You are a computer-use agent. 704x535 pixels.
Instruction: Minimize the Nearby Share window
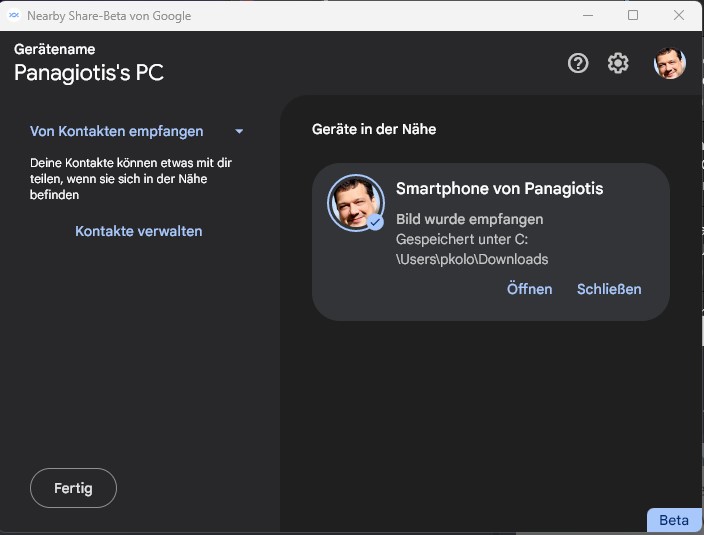coord(588,15)
